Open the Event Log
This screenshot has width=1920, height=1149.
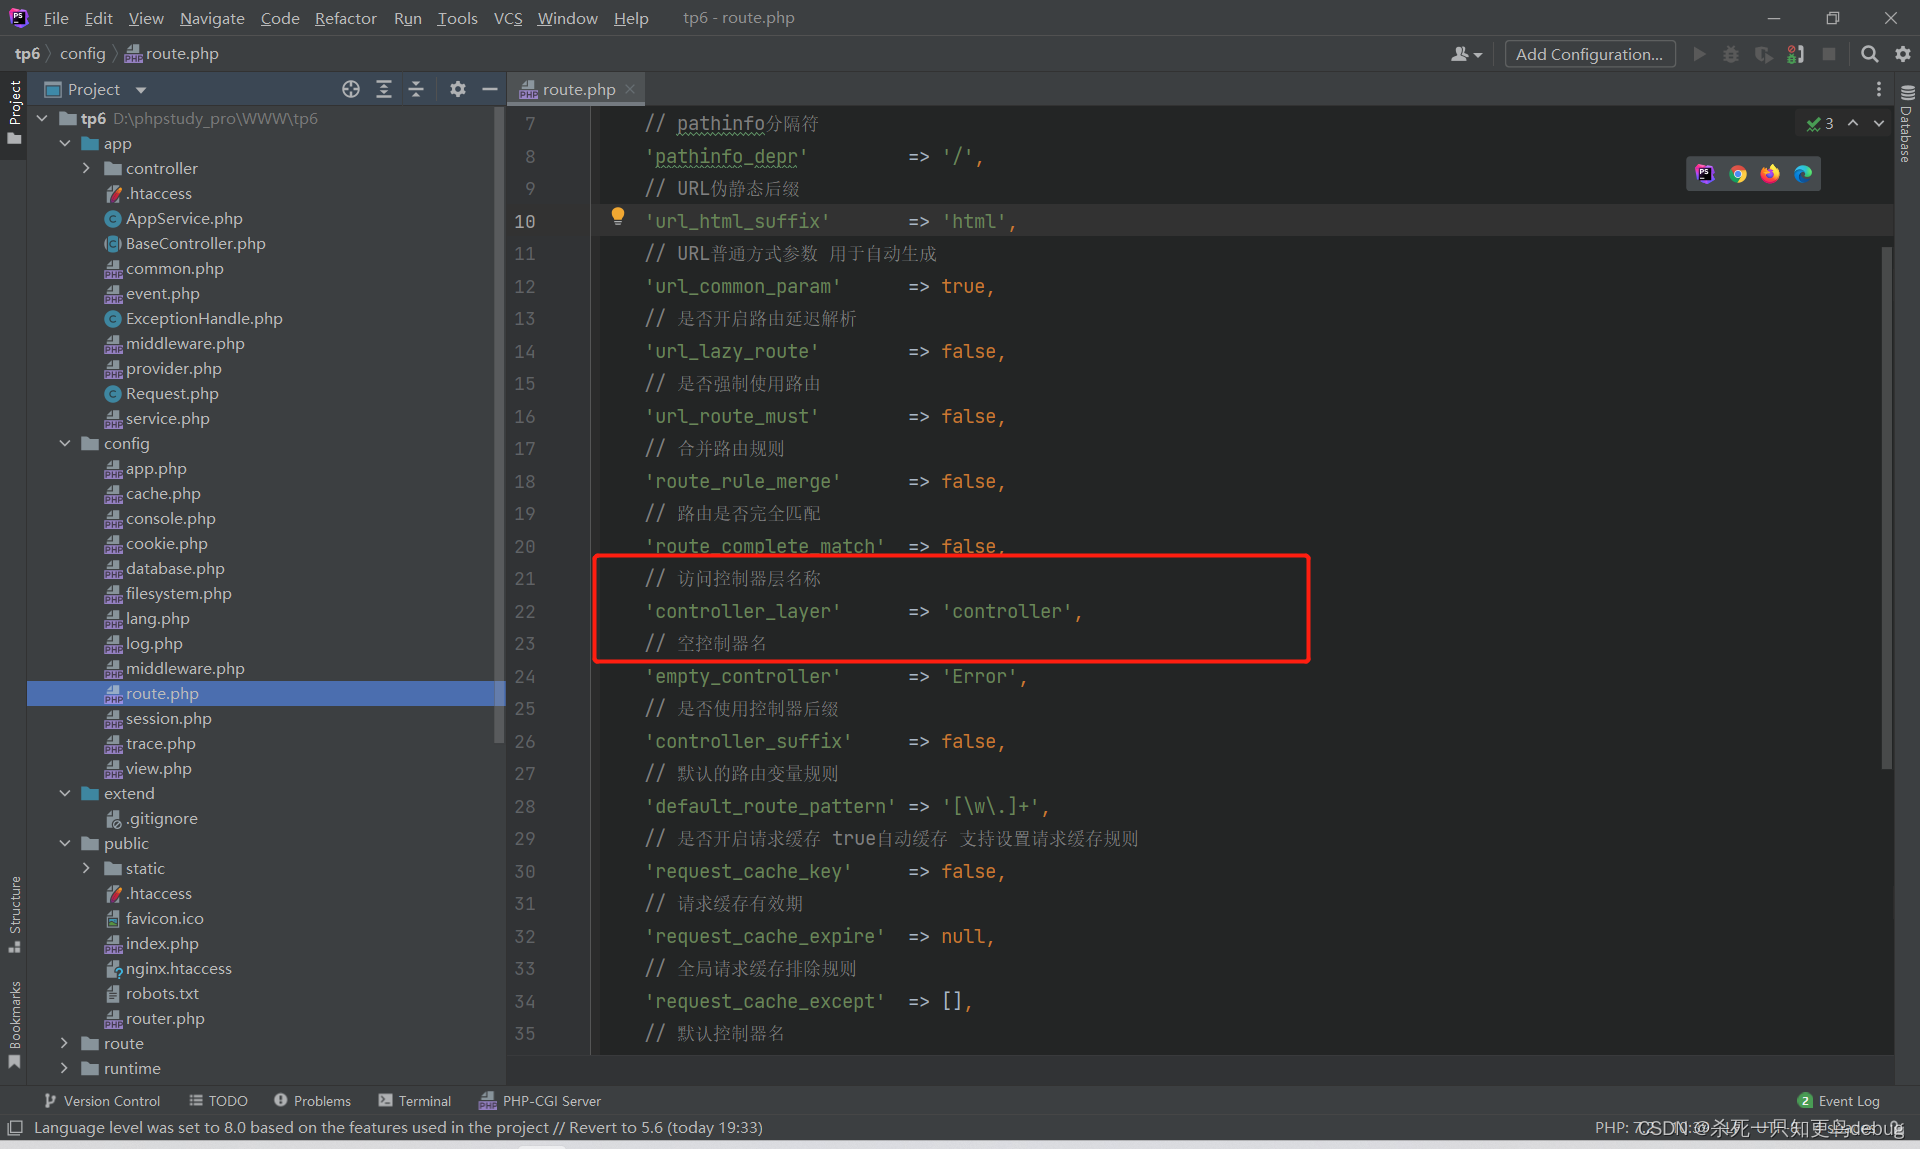coord(1839,1100)
